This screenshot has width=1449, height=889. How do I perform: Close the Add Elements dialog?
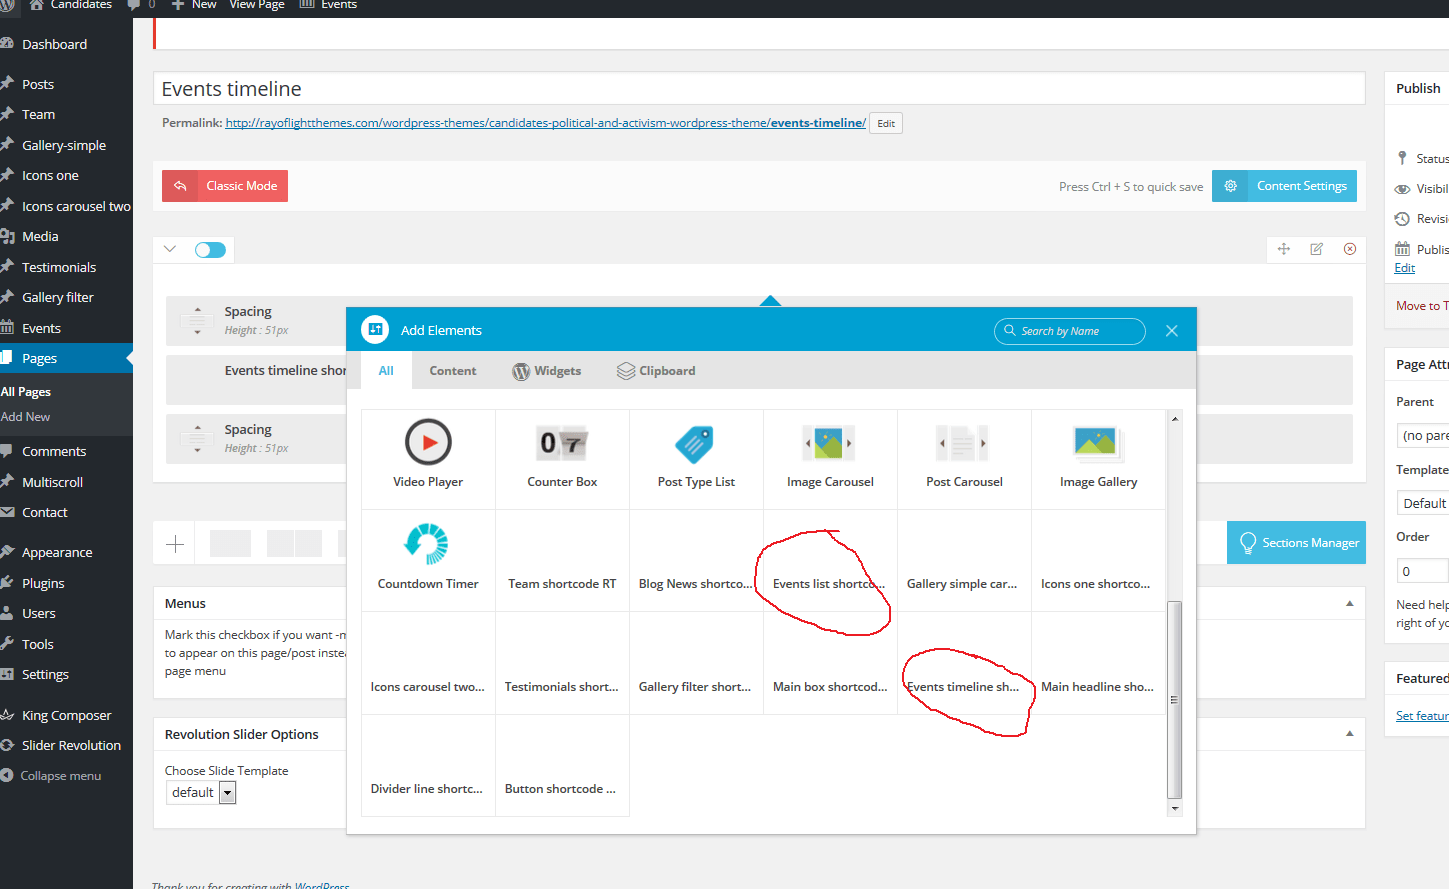[x=1172, y=331]
